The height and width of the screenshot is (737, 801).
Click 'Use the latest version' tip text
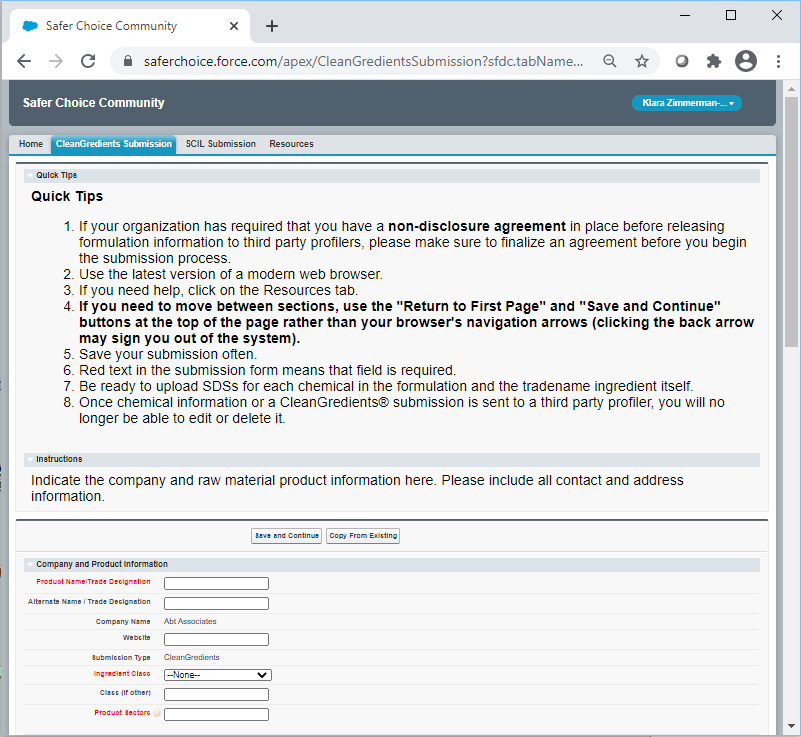coord(230,274)
